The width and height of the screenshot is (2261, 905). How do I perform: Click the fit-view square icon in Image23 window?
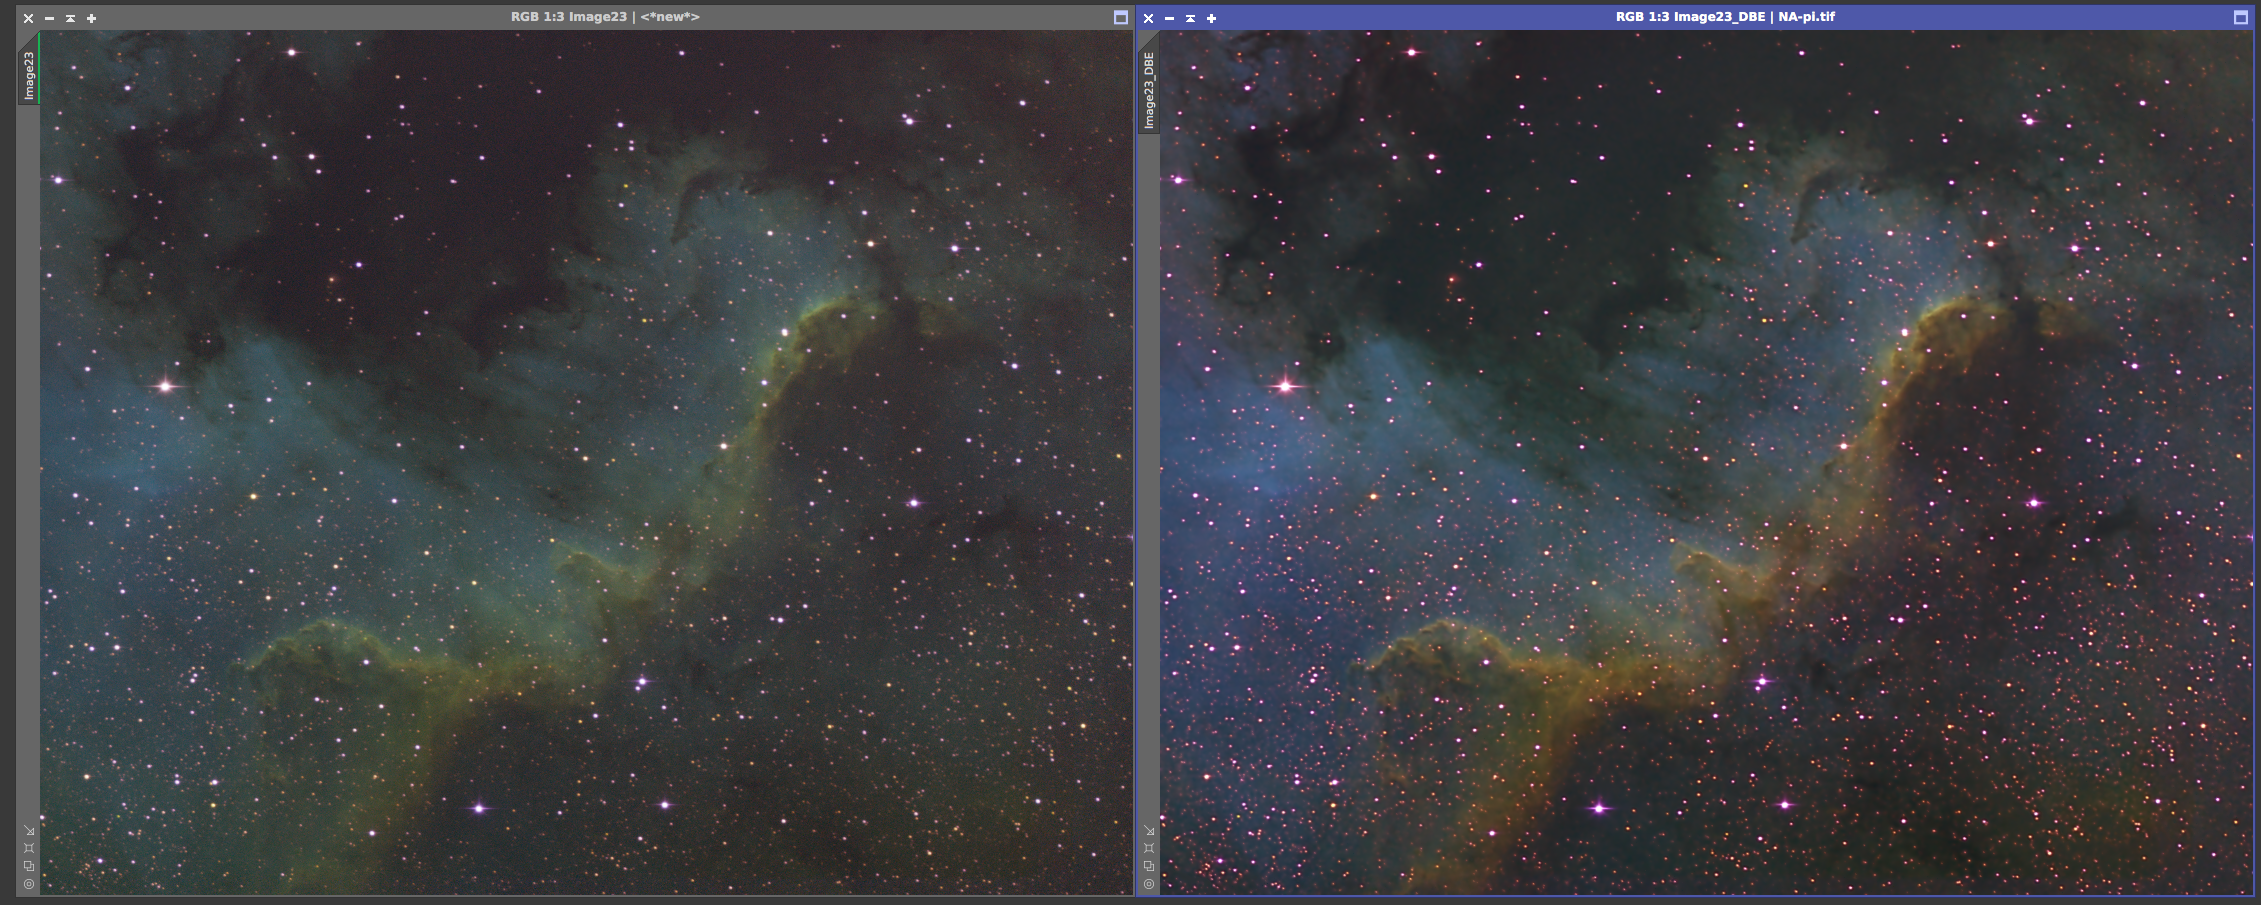29,848
